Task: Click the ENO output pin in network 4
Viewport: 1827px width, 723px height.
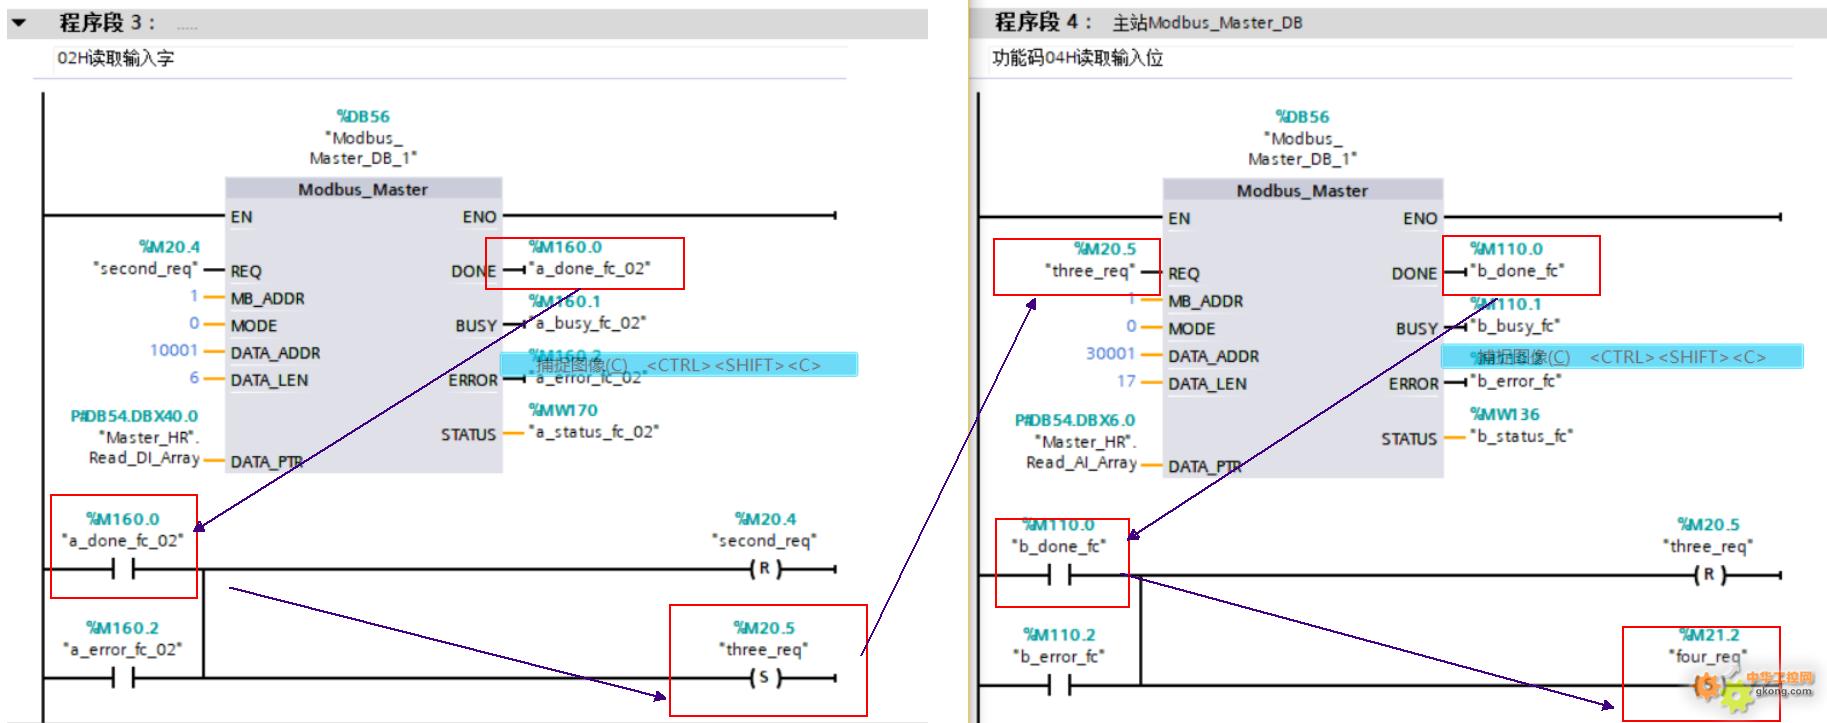Action: point(1420,218)
